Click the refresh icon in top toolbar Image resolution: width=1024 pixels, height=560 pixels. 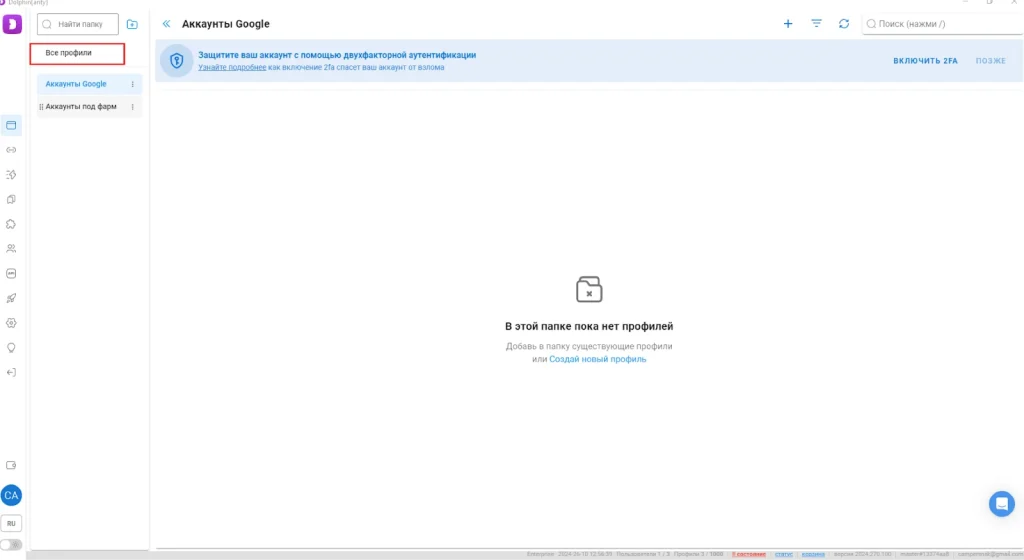pyautogui.click(x=844, y=23)
